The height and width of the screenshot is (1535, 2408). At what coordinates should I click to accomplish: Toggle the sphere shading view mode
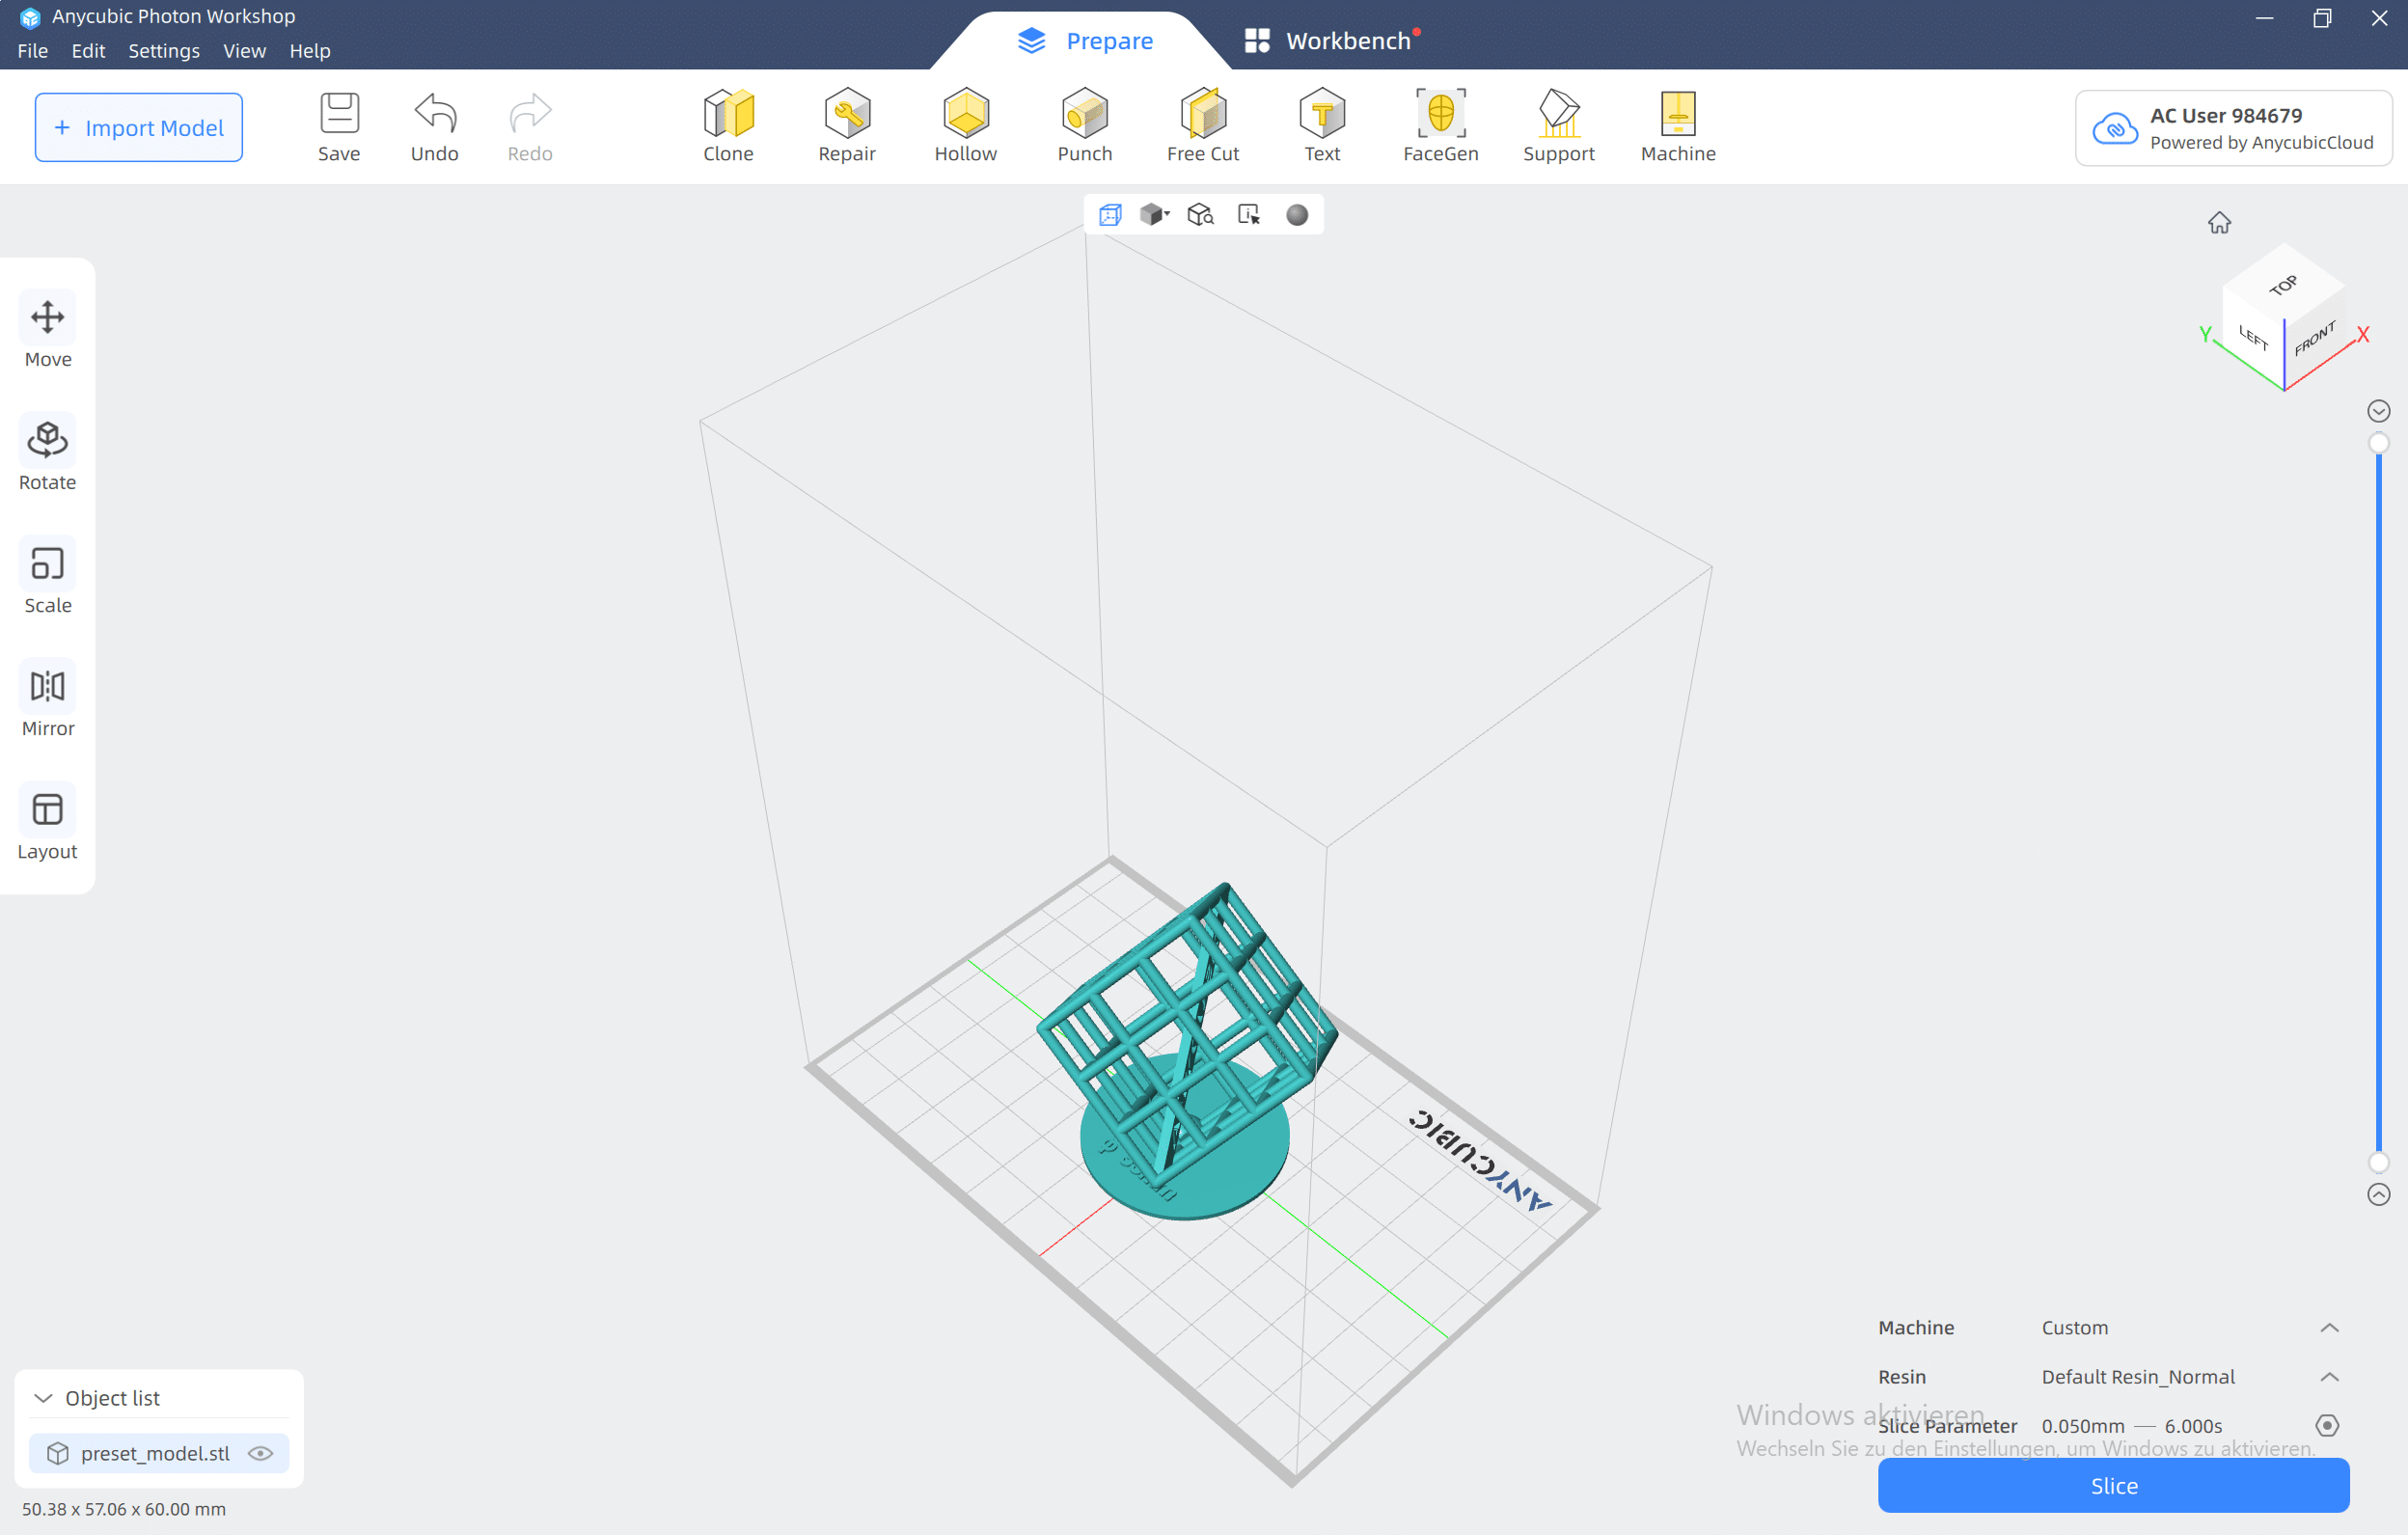[x=1297, y=215]
